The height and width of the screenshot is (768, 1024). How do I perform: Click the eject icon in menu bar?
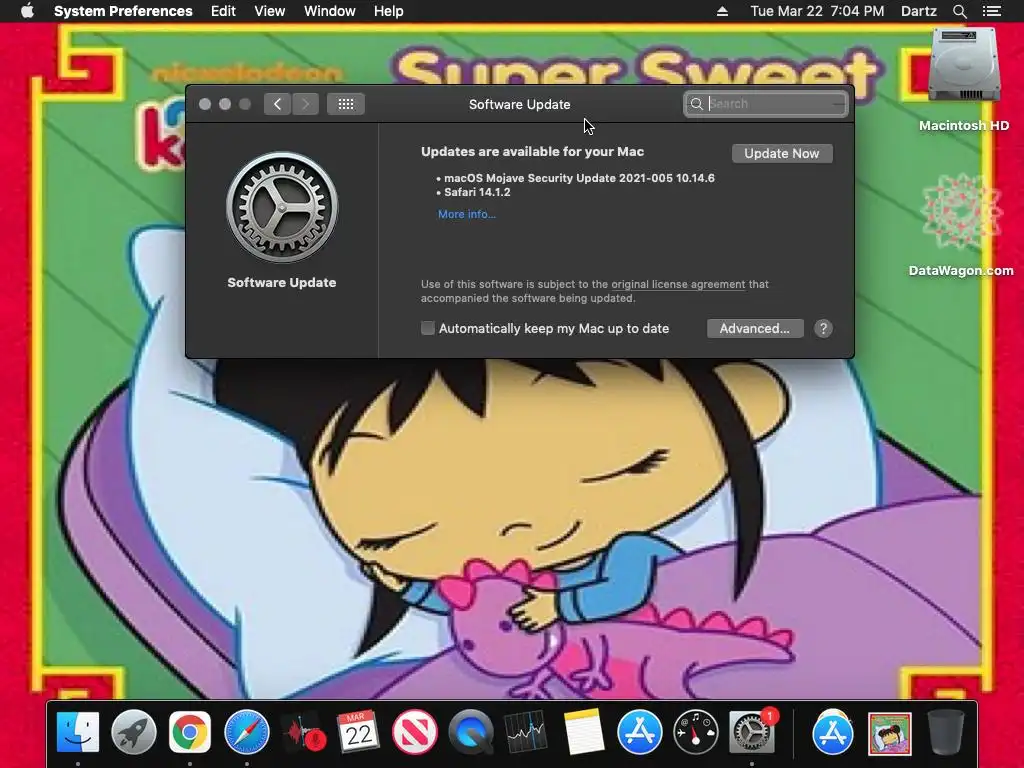(x=722, y=11)
